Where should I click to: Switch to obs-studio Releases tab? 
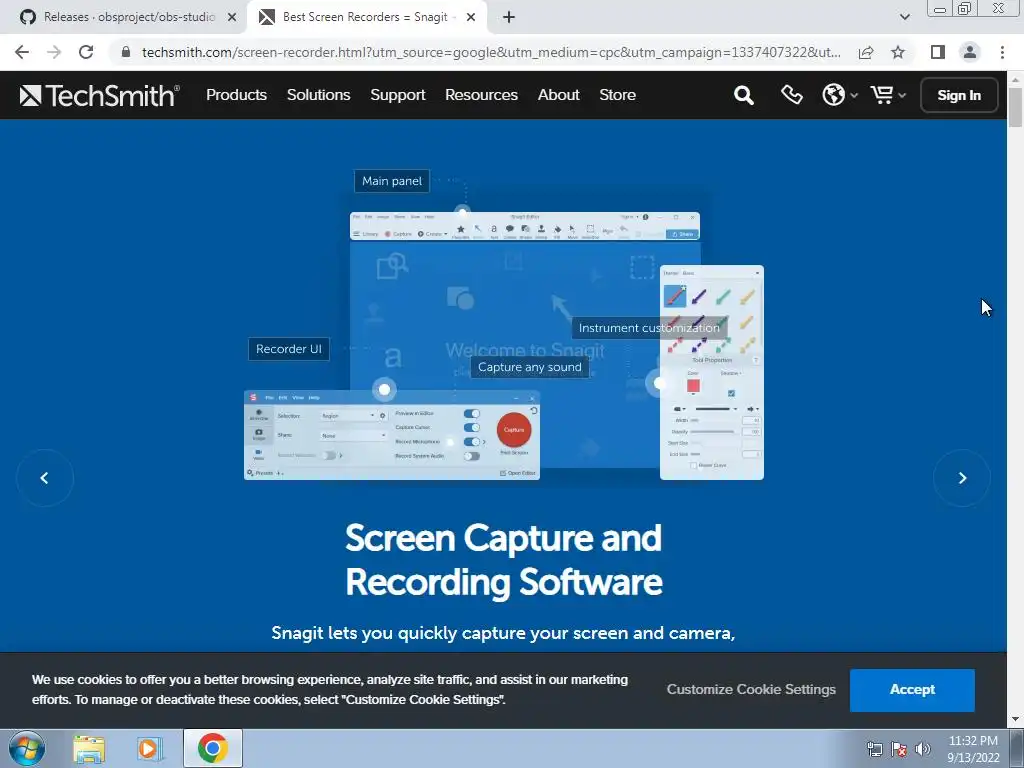[129, 17]
